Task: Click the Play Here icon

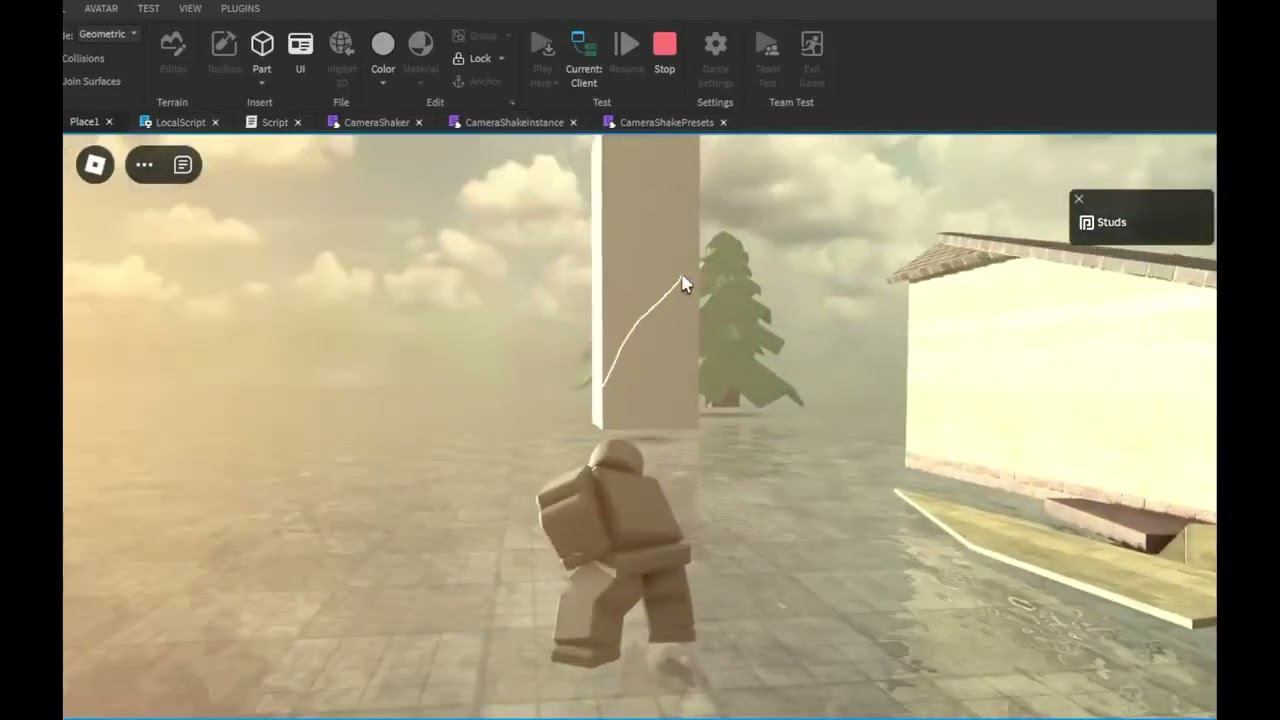Action: click(542, 44)
